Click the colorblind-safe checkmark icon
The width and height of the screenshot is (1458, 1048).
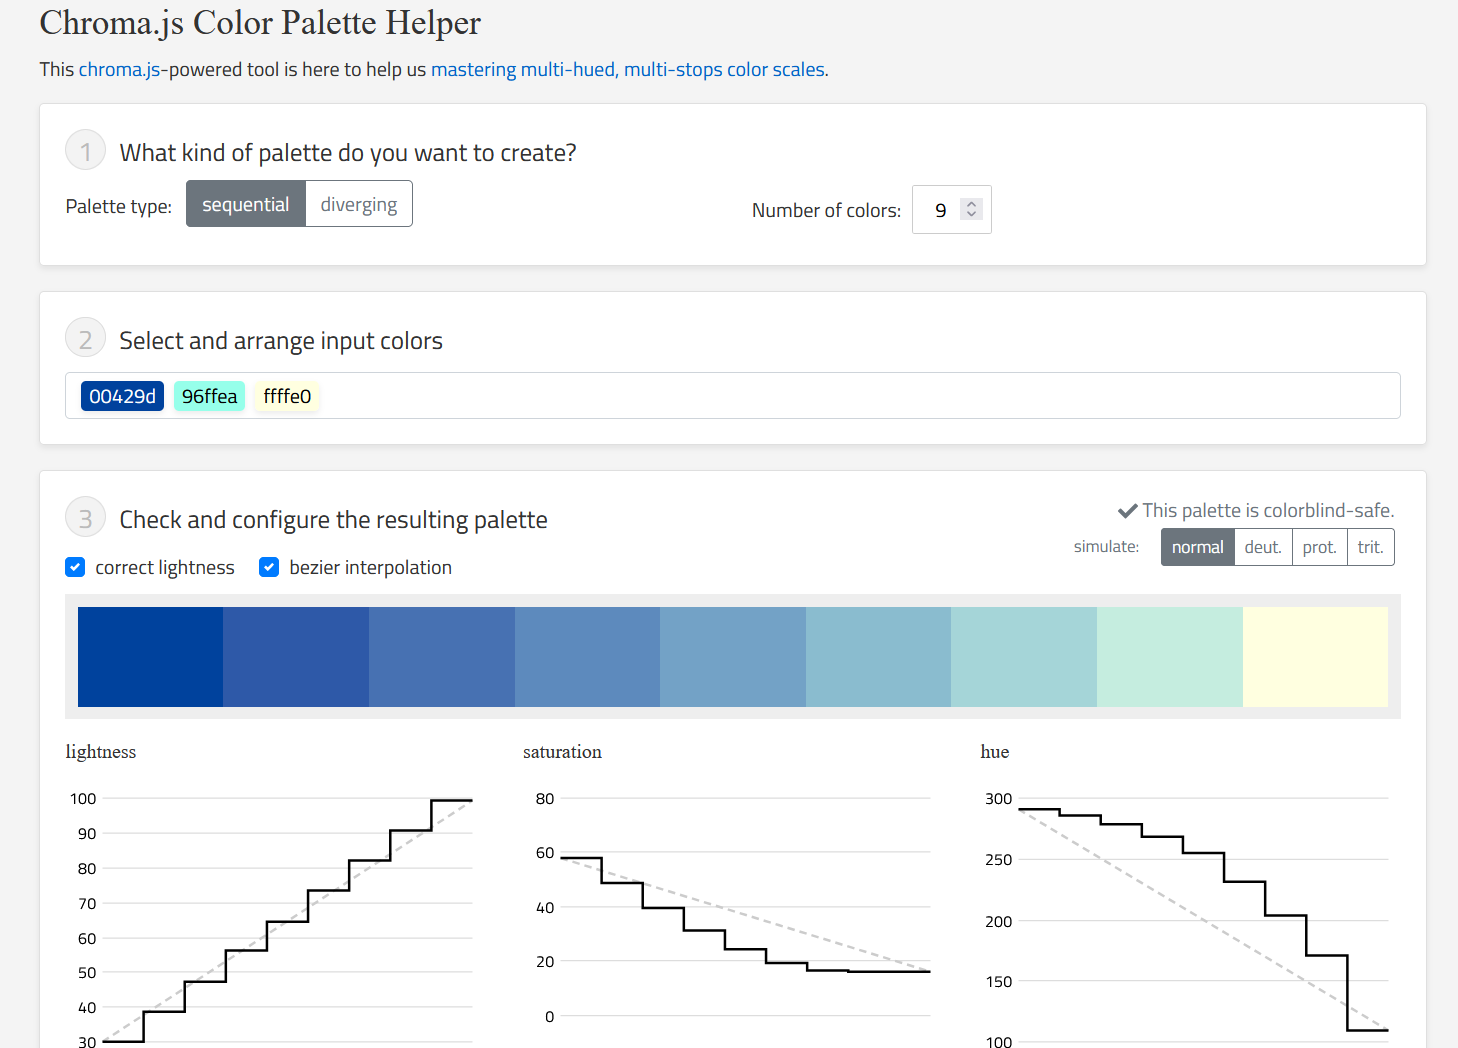[1127, 511]
